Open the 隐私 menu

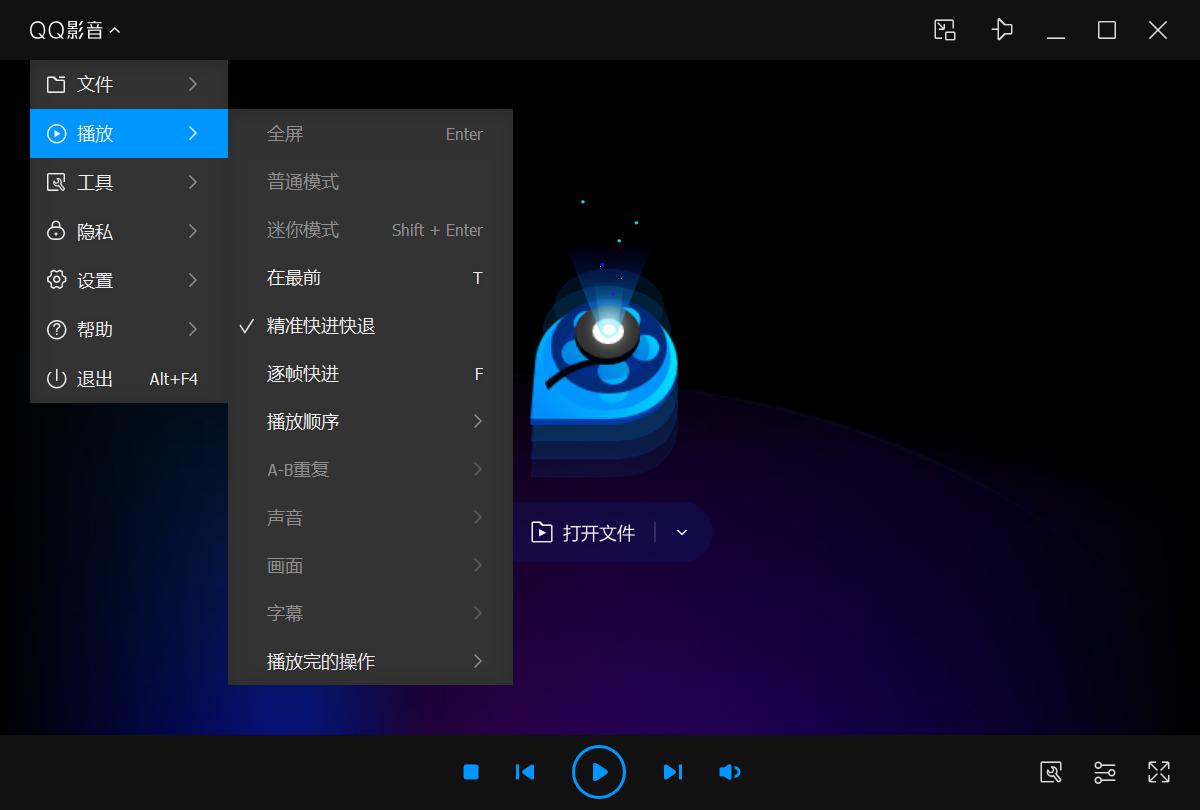[95, 231]
